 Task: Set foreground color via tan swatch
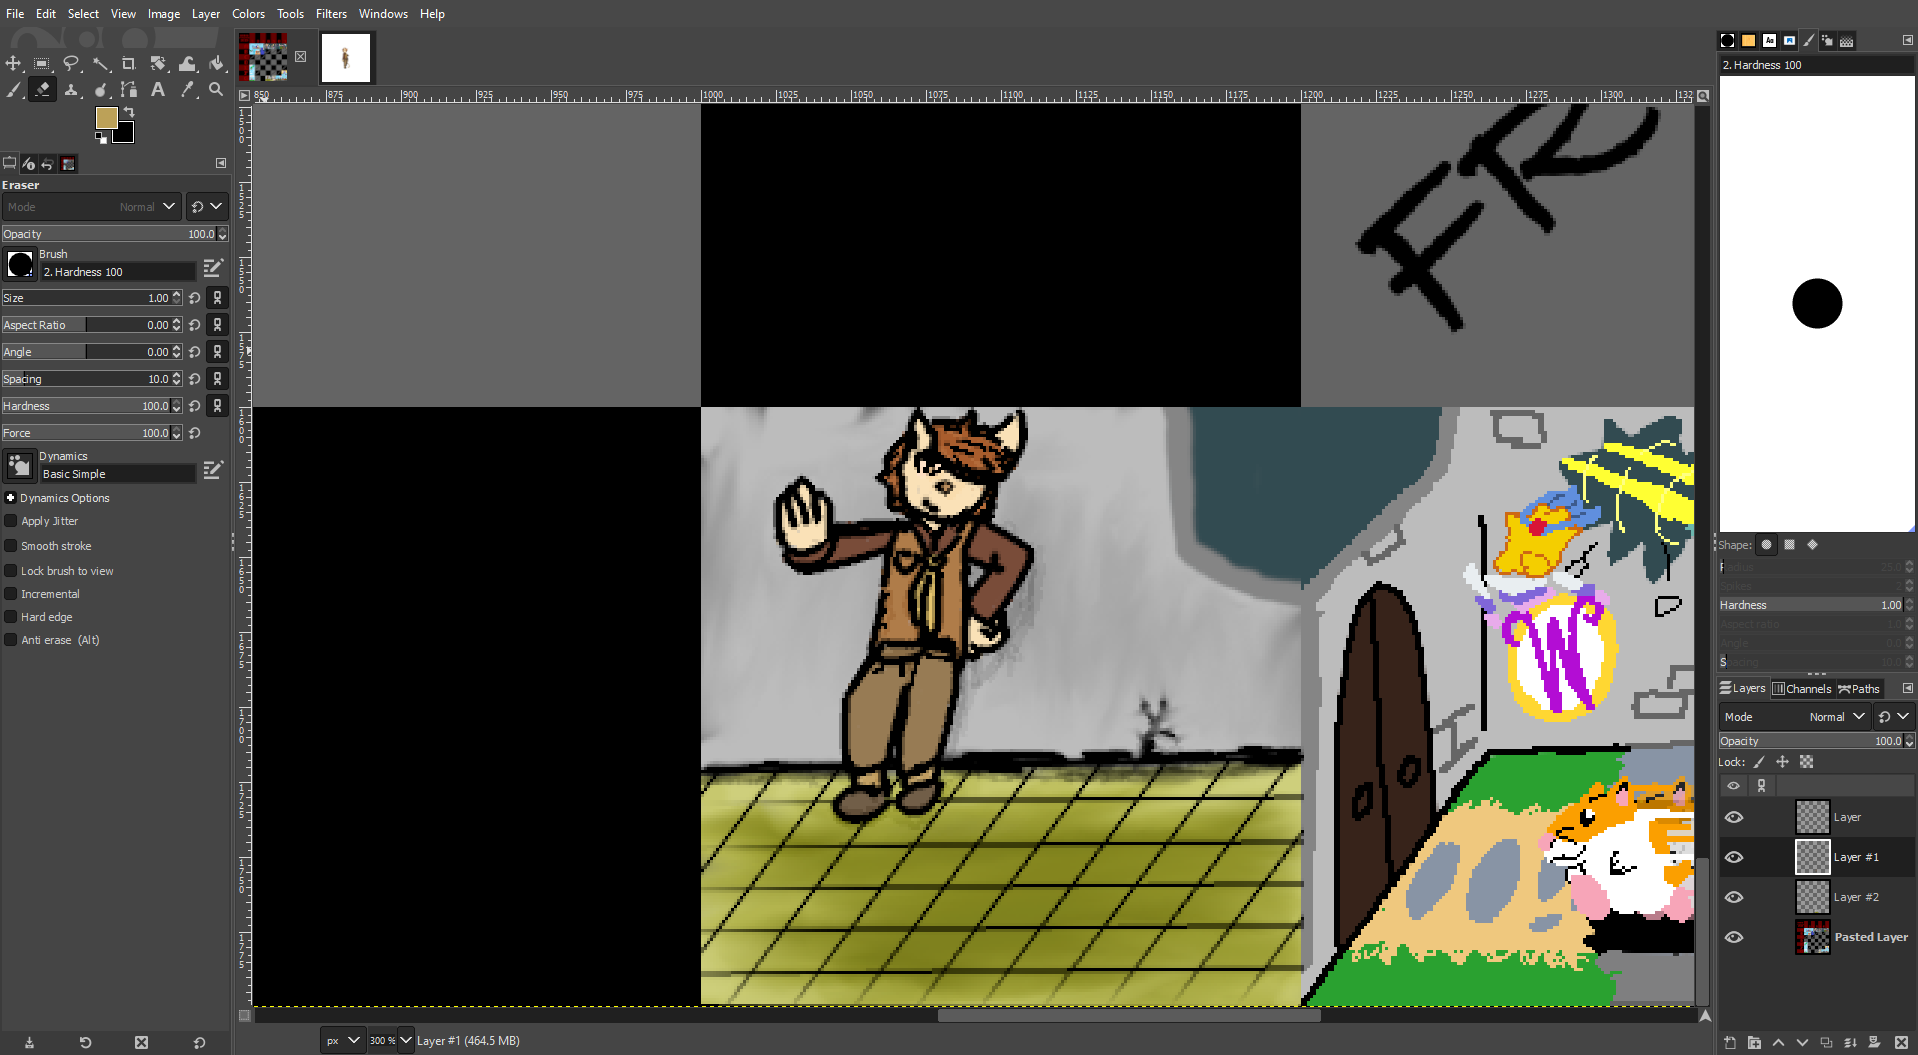tap(106, 118)
